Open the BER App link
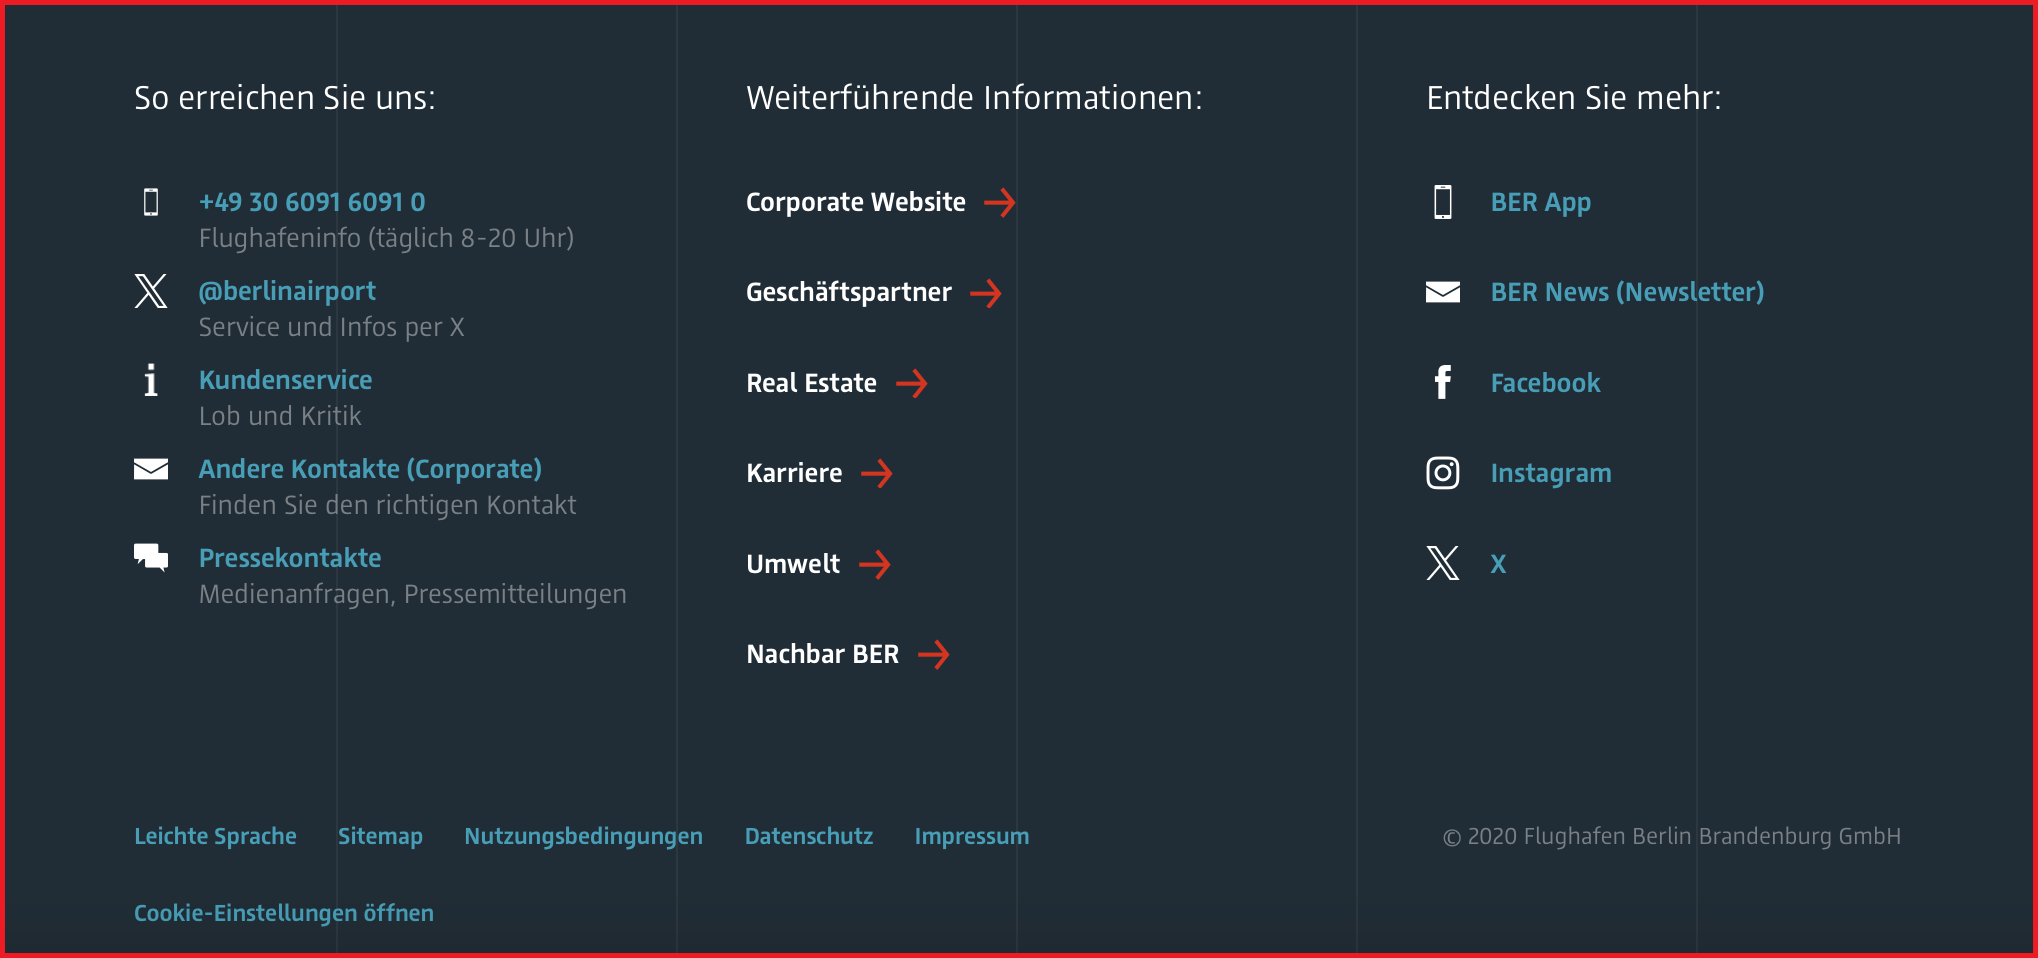Image resolution: width=2038 pixels, height=958 pixels. coord(1540,202)
